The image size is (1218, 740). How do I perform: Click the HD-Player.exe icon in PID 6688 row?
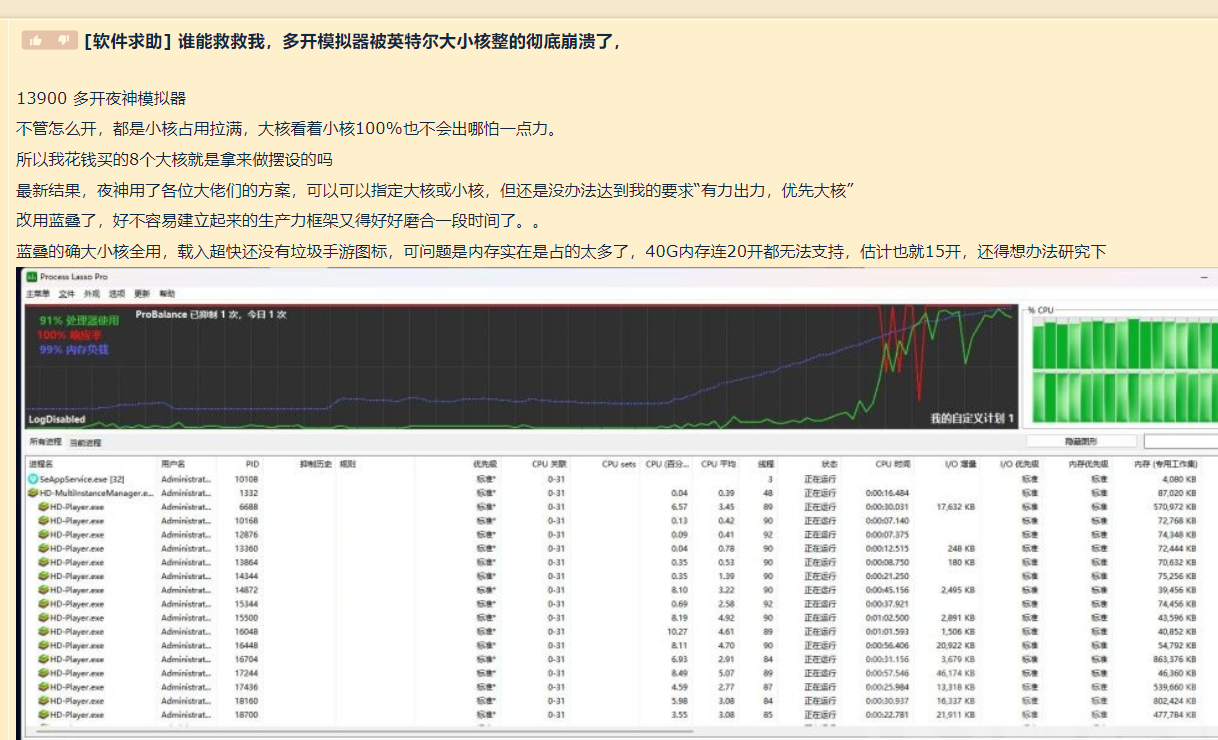click(44, 507)
